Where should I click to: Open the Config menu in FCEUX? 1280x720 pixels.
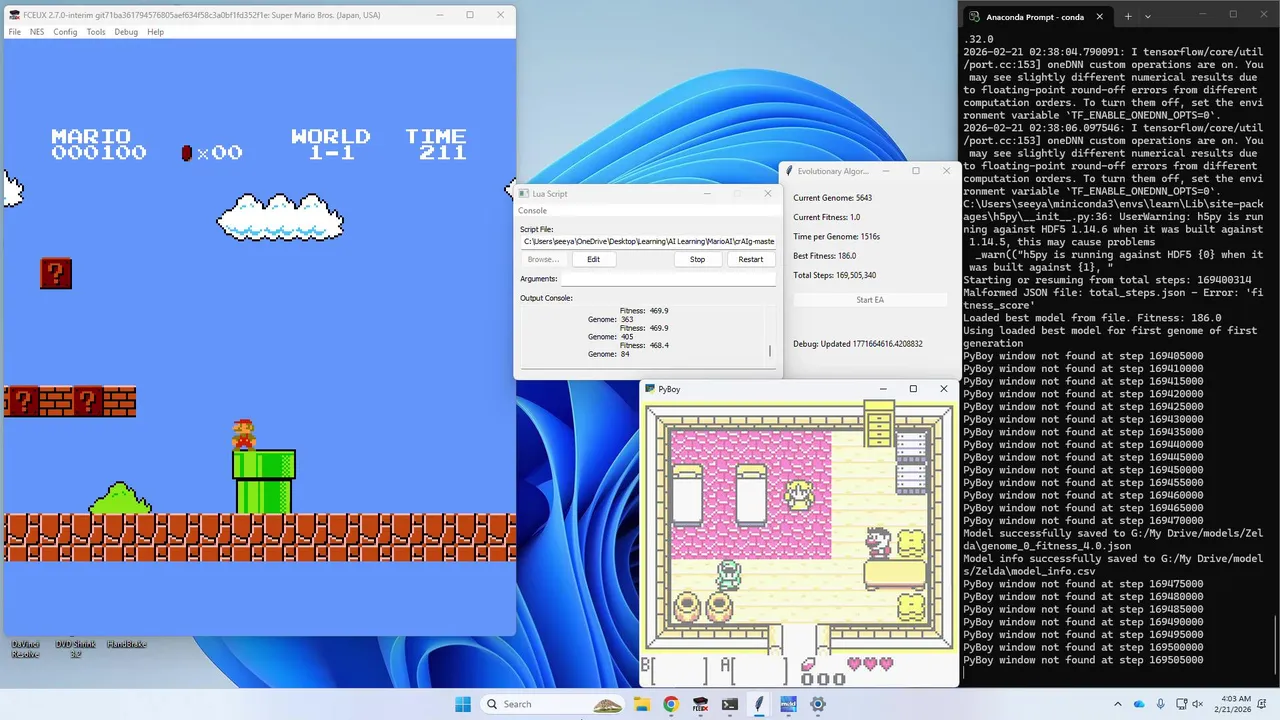click(x=65, y=32)
